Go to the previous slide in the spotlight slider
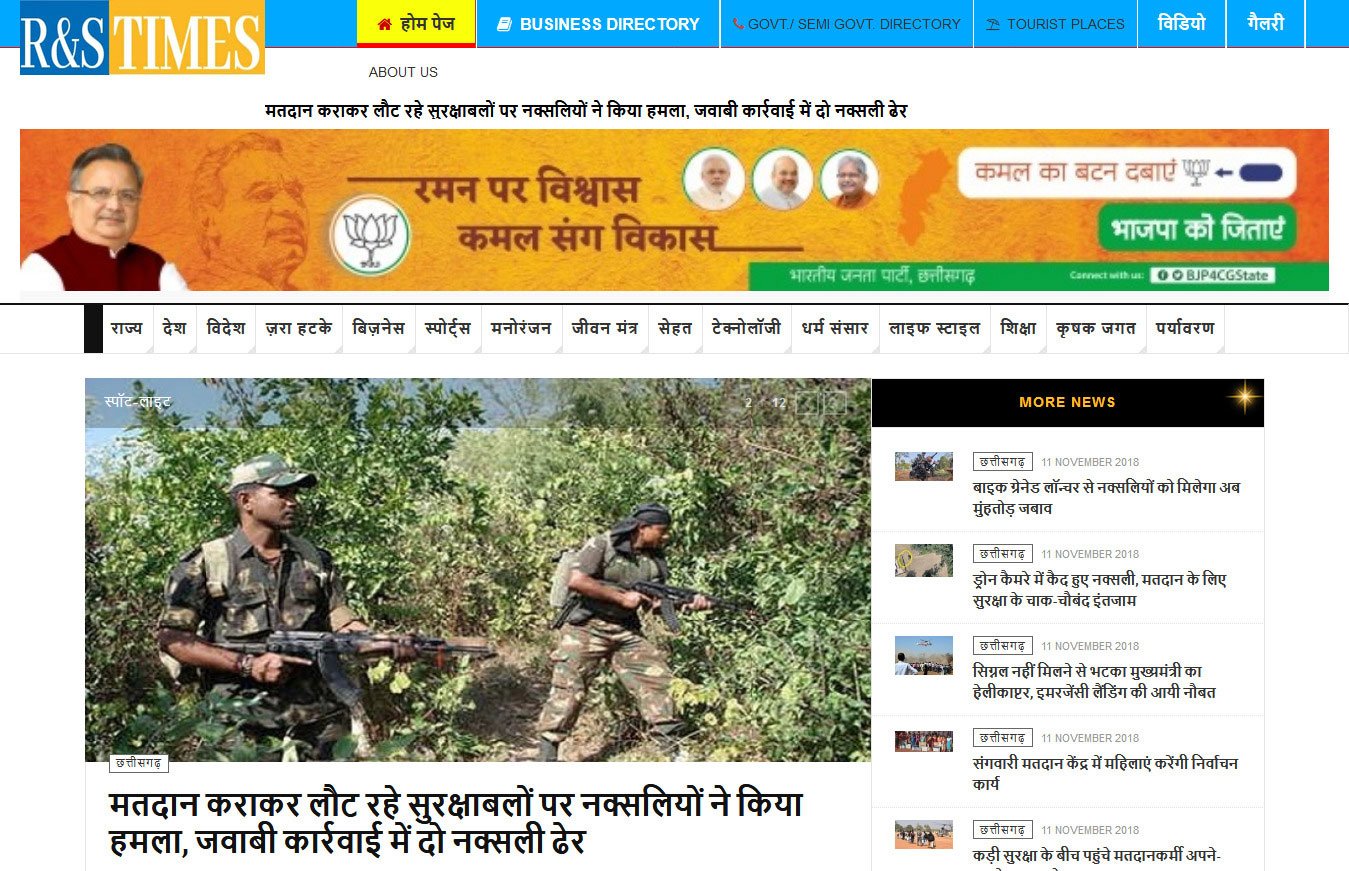 [x=809, y=403]
